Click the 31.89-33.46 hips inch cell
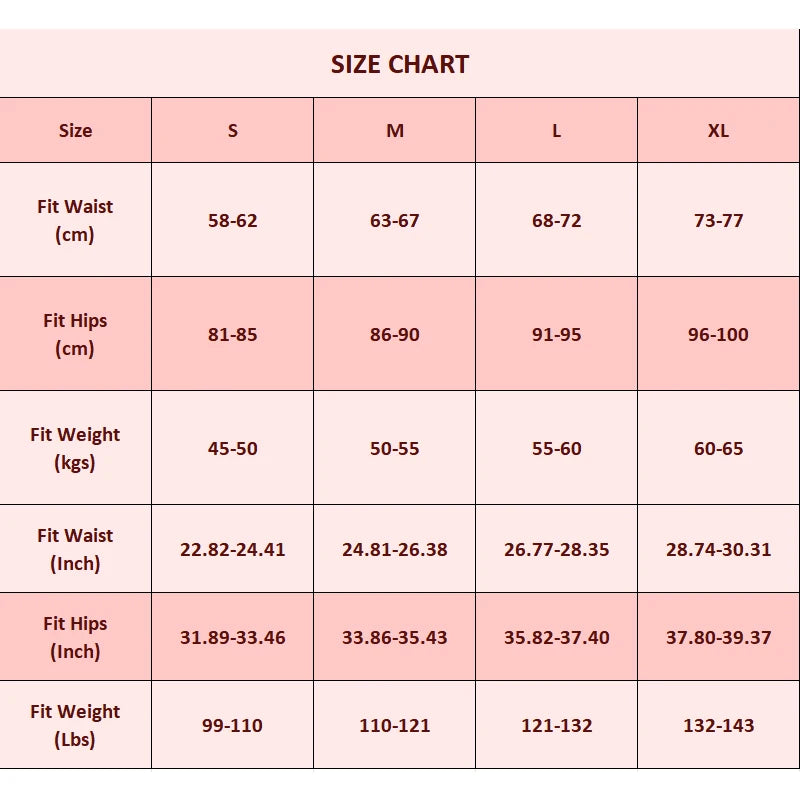Viewport: 800px width, 800px height. (x=233, y=637)
